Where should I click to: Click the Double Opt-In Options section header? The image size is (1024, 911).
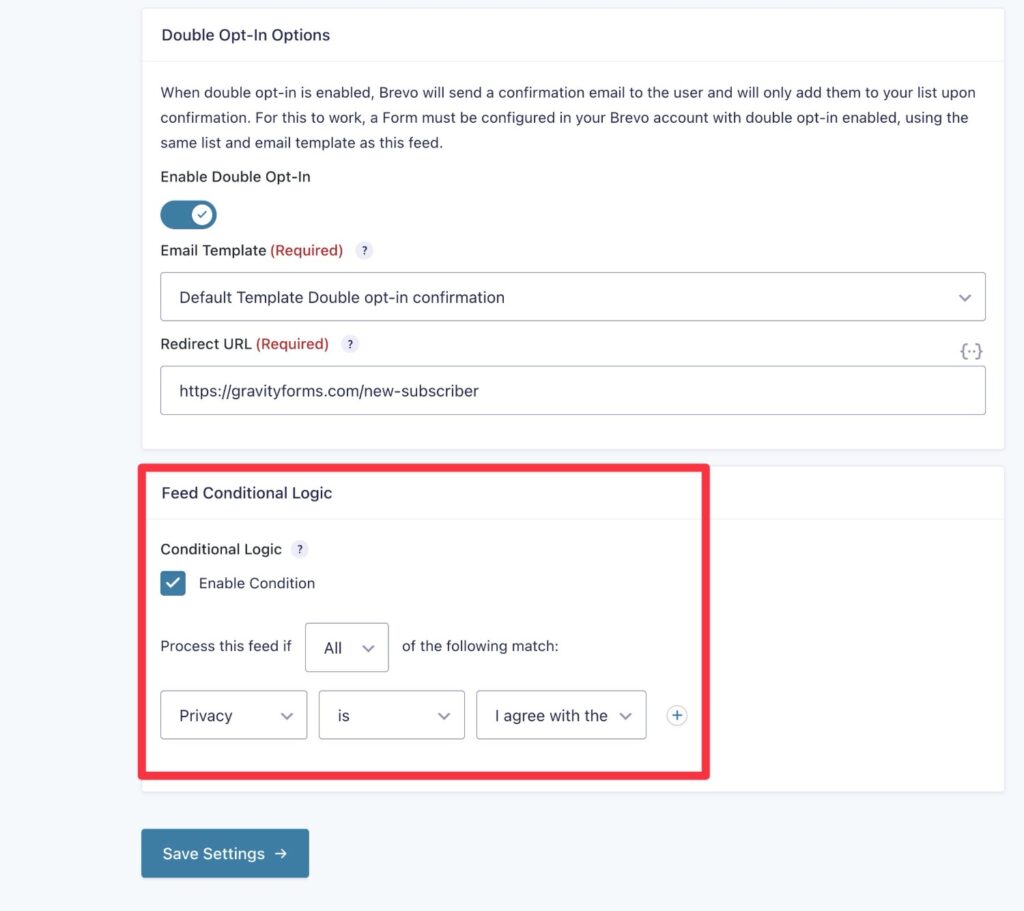(245, 34)
